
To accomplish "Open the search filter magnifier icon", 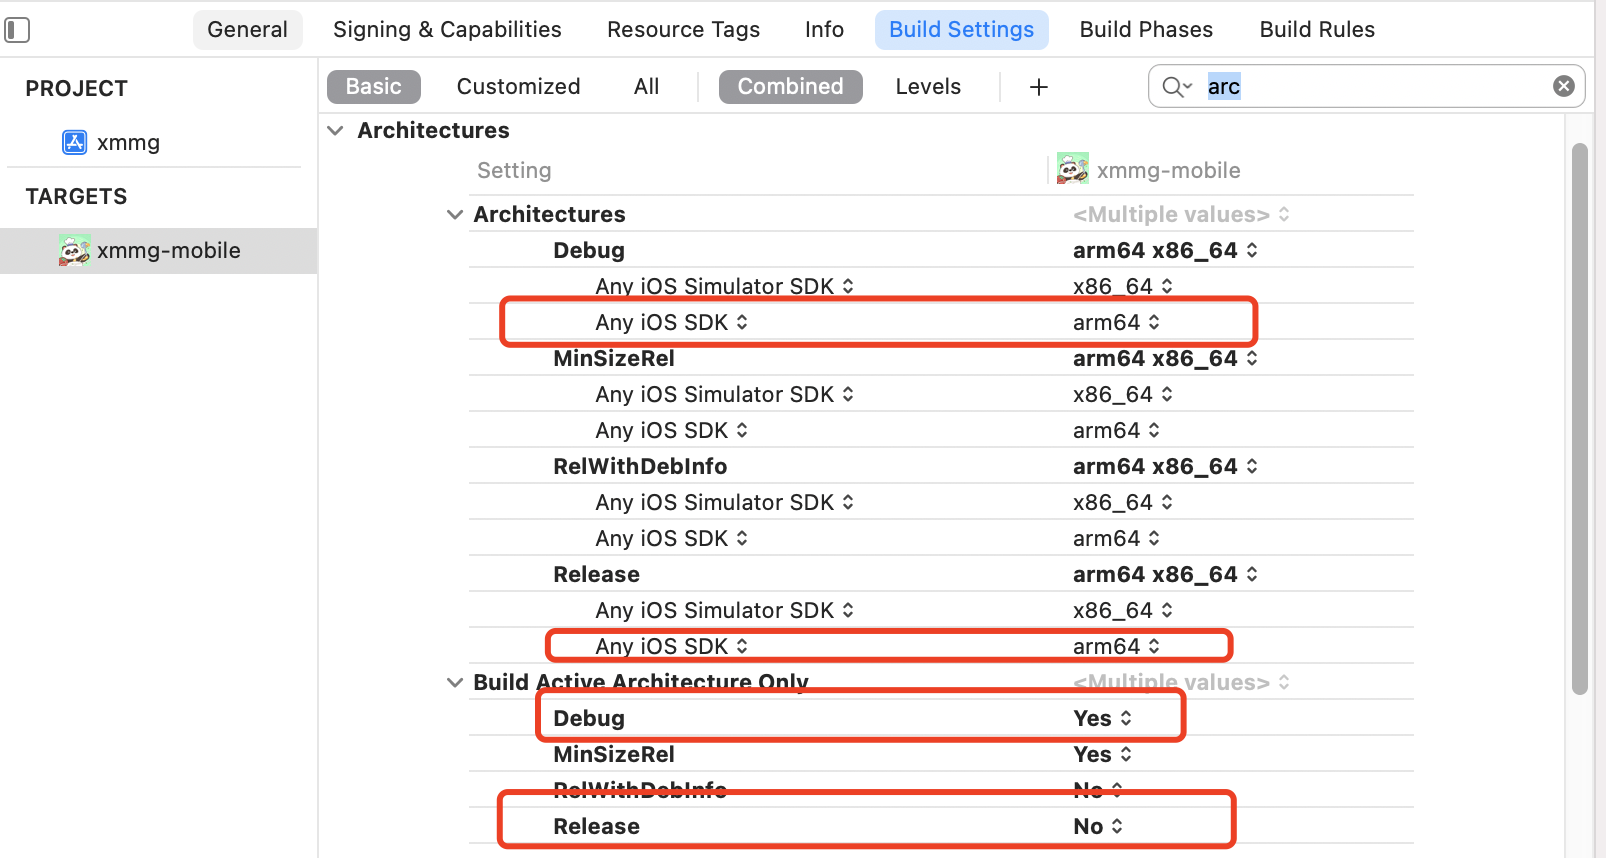I will tap(1176, 87).
